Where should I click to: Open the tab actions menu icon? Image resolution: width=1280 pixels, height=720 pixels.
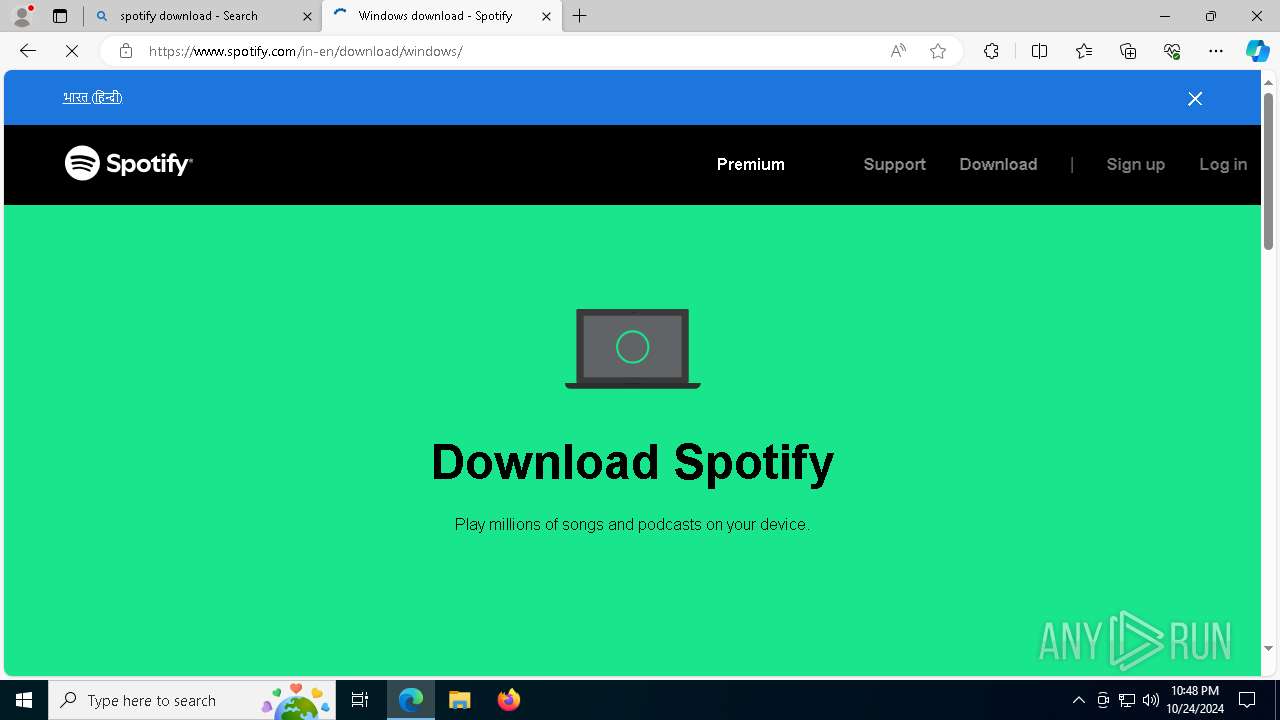tap(60, 16)
